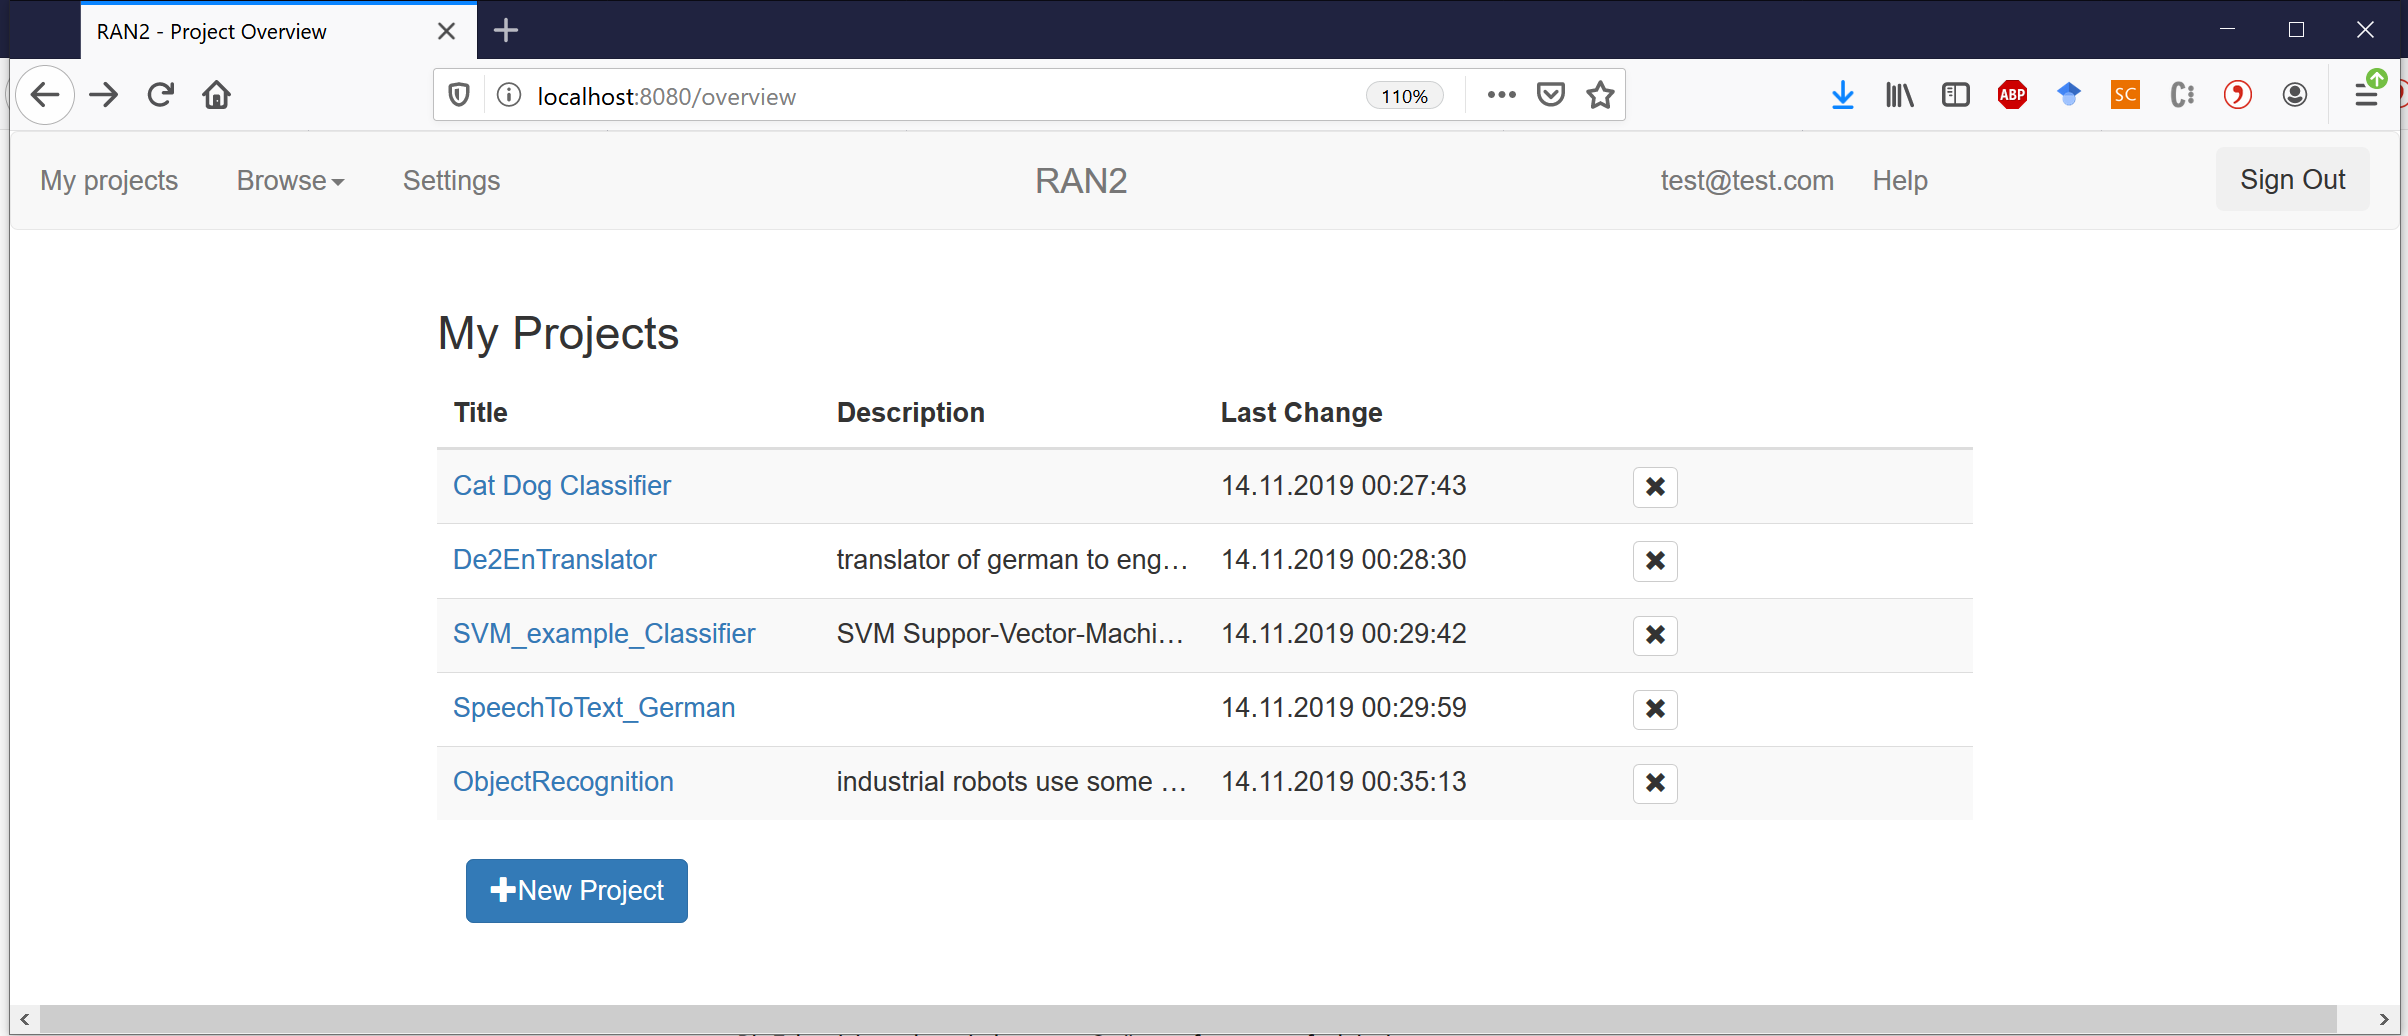Screen dimensions: 2408x1036
Task: Click the date 14.11.2019 00:27:43
Action: point(1343,486)
